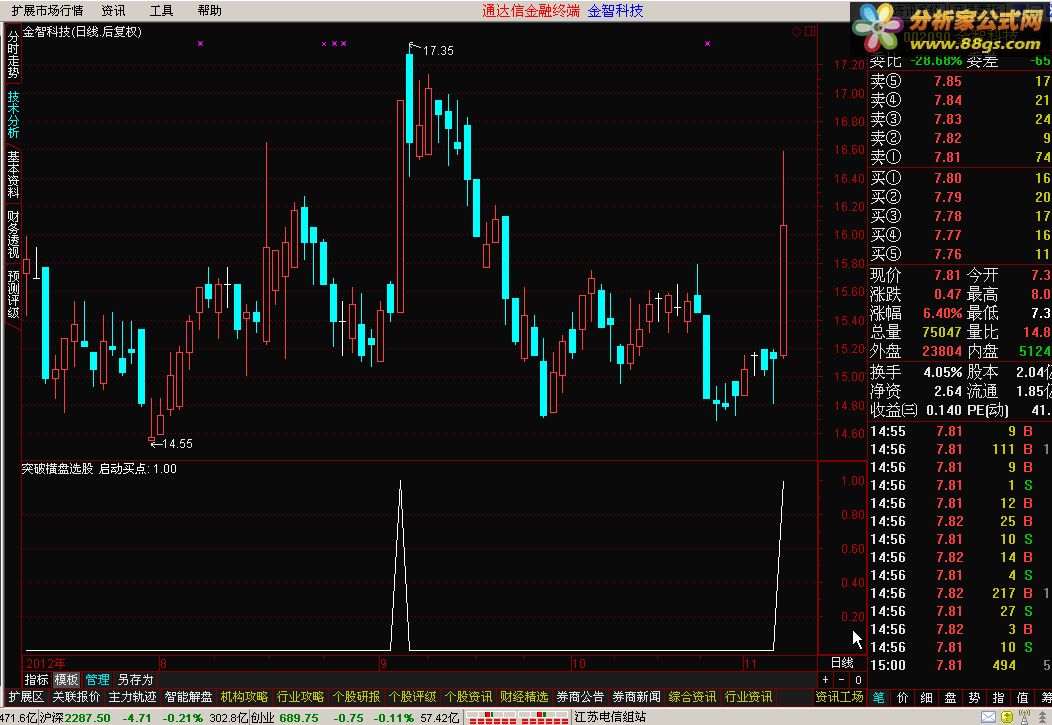Open the 券商公告 bottom tab
Viewport: 1052px width, 725px height.
click(580, 697)
